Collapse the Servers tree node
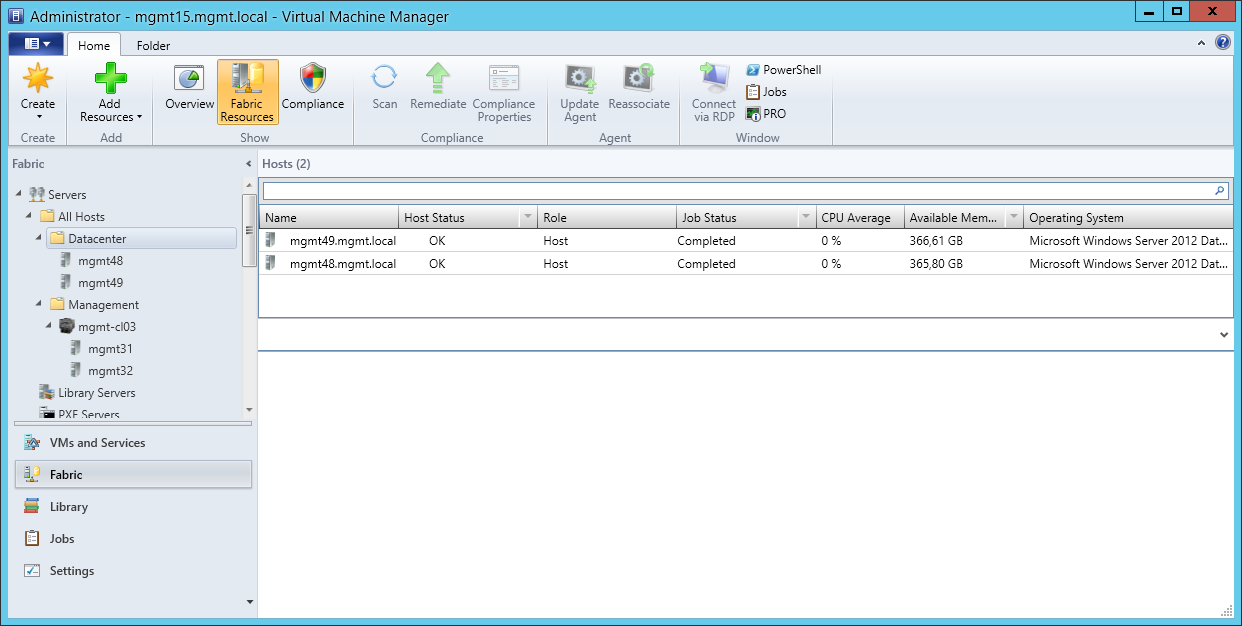The width and height of the screenshot is (1242, 626). tap(19, 195)
